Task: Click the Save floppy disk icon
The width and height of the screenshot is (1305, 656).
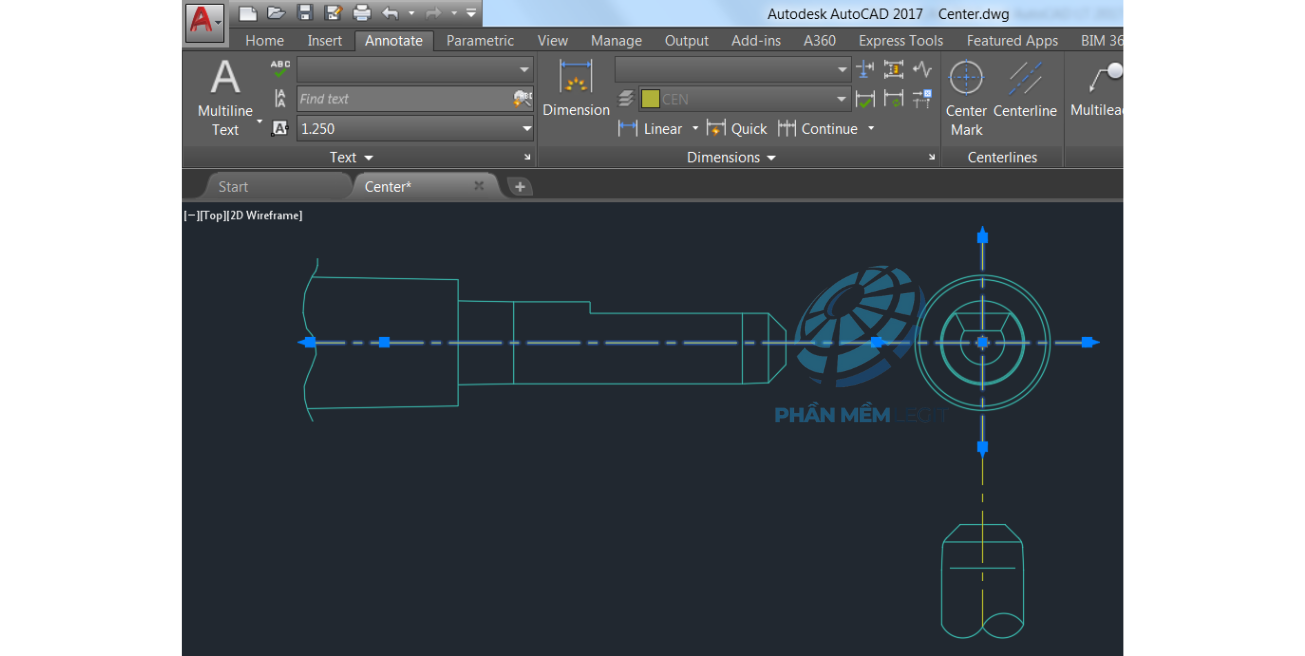Action: click(305, 13)
